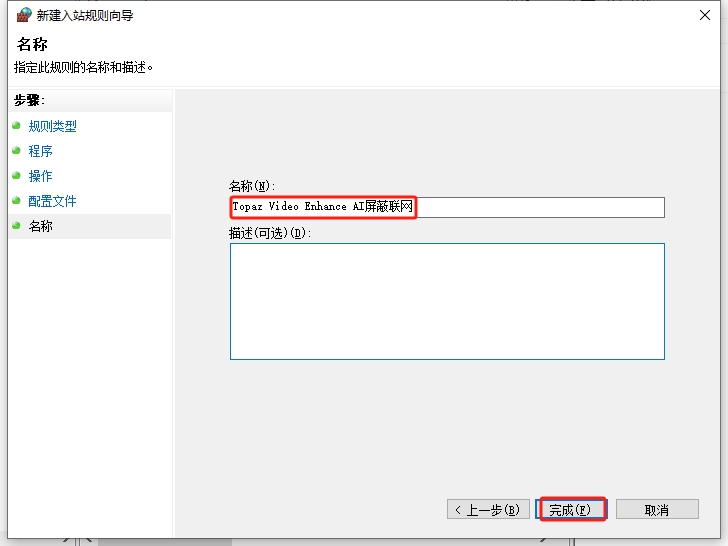Viewport: 728px width, 546px height.
Task: Open the 规则类型 step link
Action: (52, 126)
